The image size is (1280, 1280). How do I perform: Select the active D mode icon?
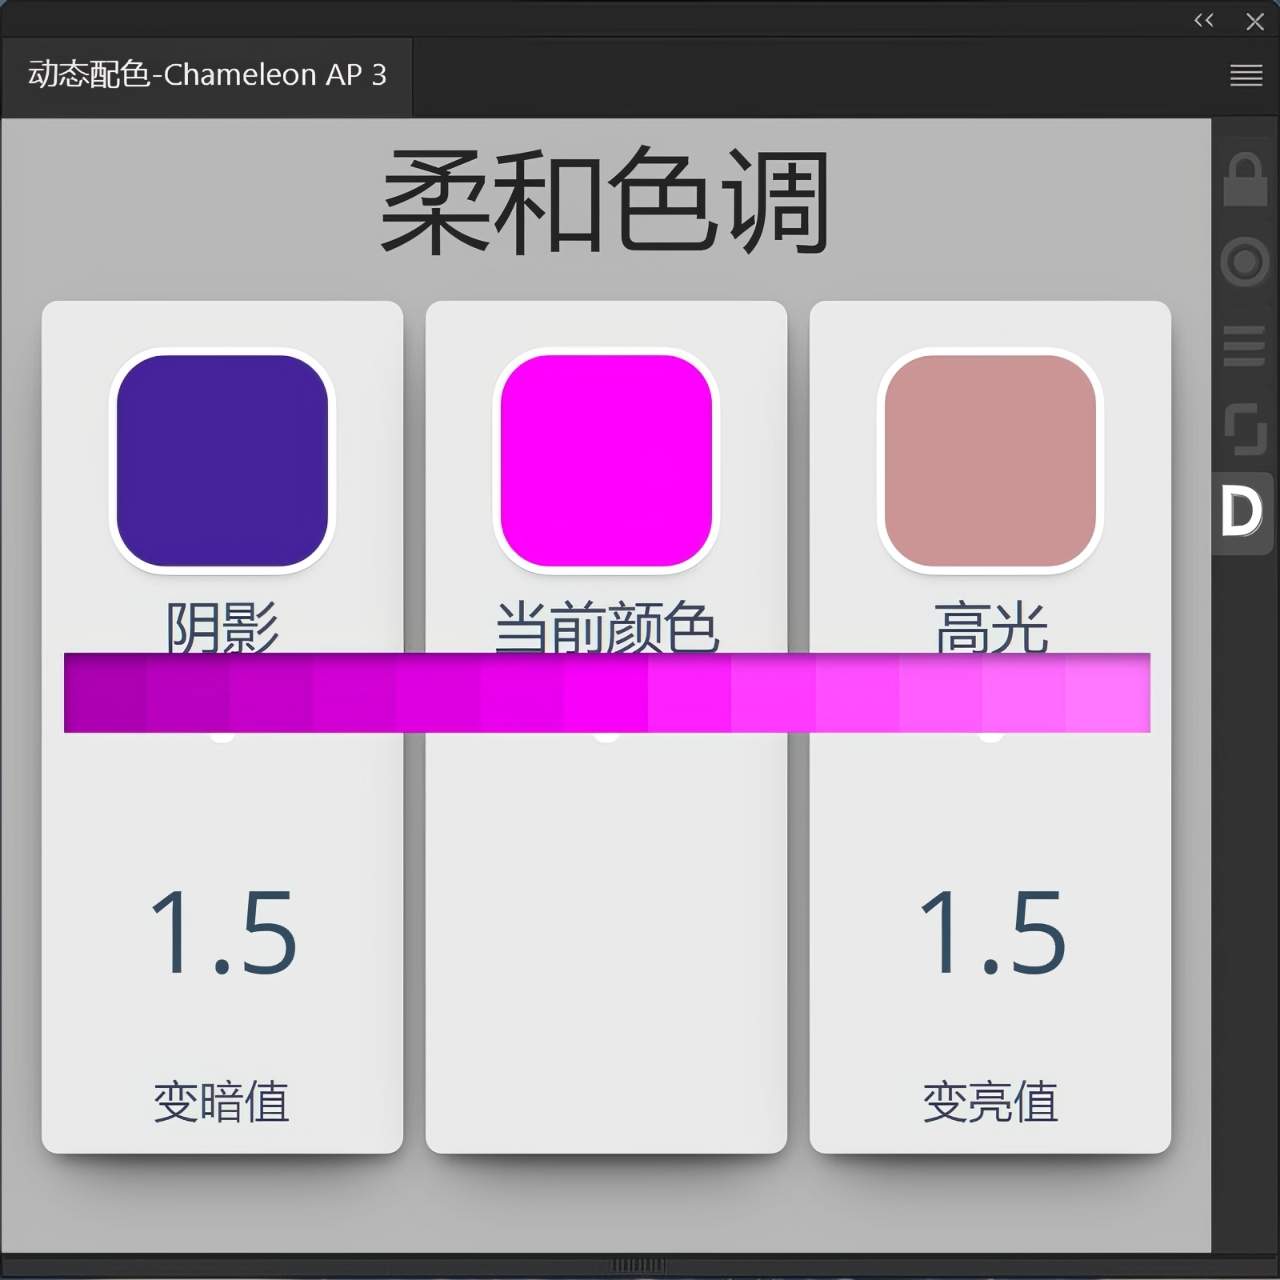pyautogui.click(x=1242, y=513)
